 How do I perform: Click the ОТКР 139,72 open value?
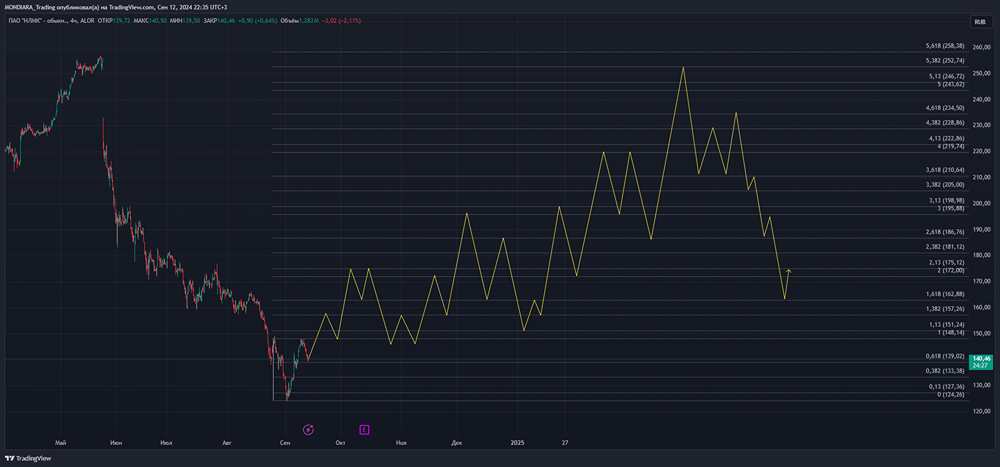click(x=114, y=21)
